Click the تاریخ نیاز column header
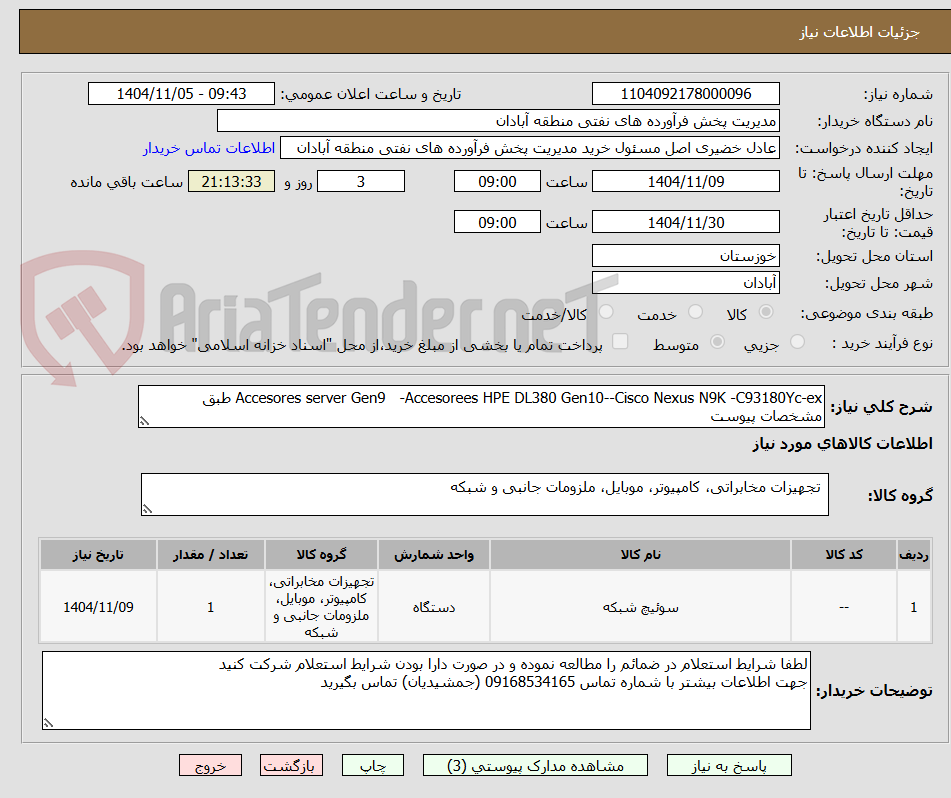This screenshot has height=798, width=951. click(98, 555)
